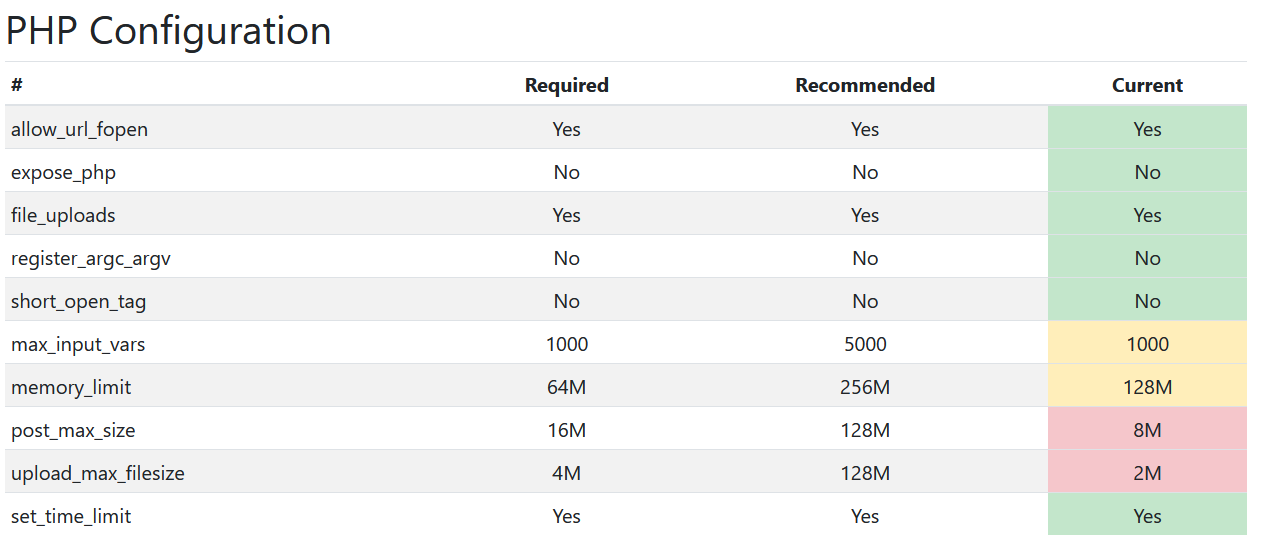Image resolution: width=1285 pixels, height=552 pixels.
Task: Click the file_uploads setting name
Action: click(x=63, y=216)
